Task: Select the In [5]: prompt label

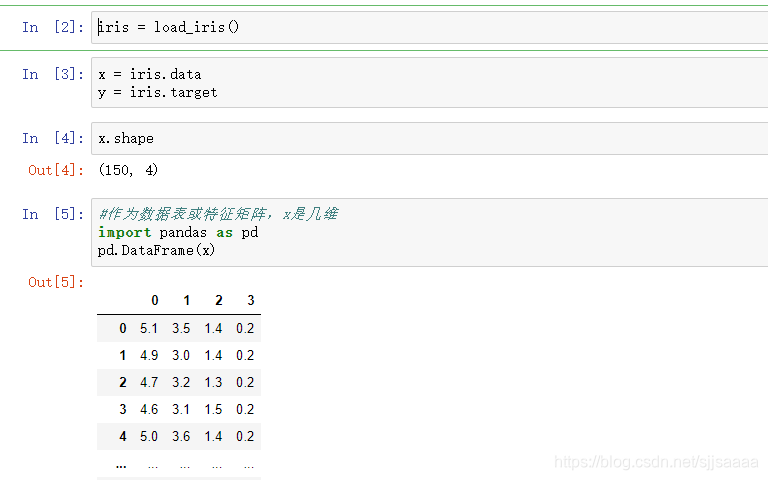Action: [53, 215]
